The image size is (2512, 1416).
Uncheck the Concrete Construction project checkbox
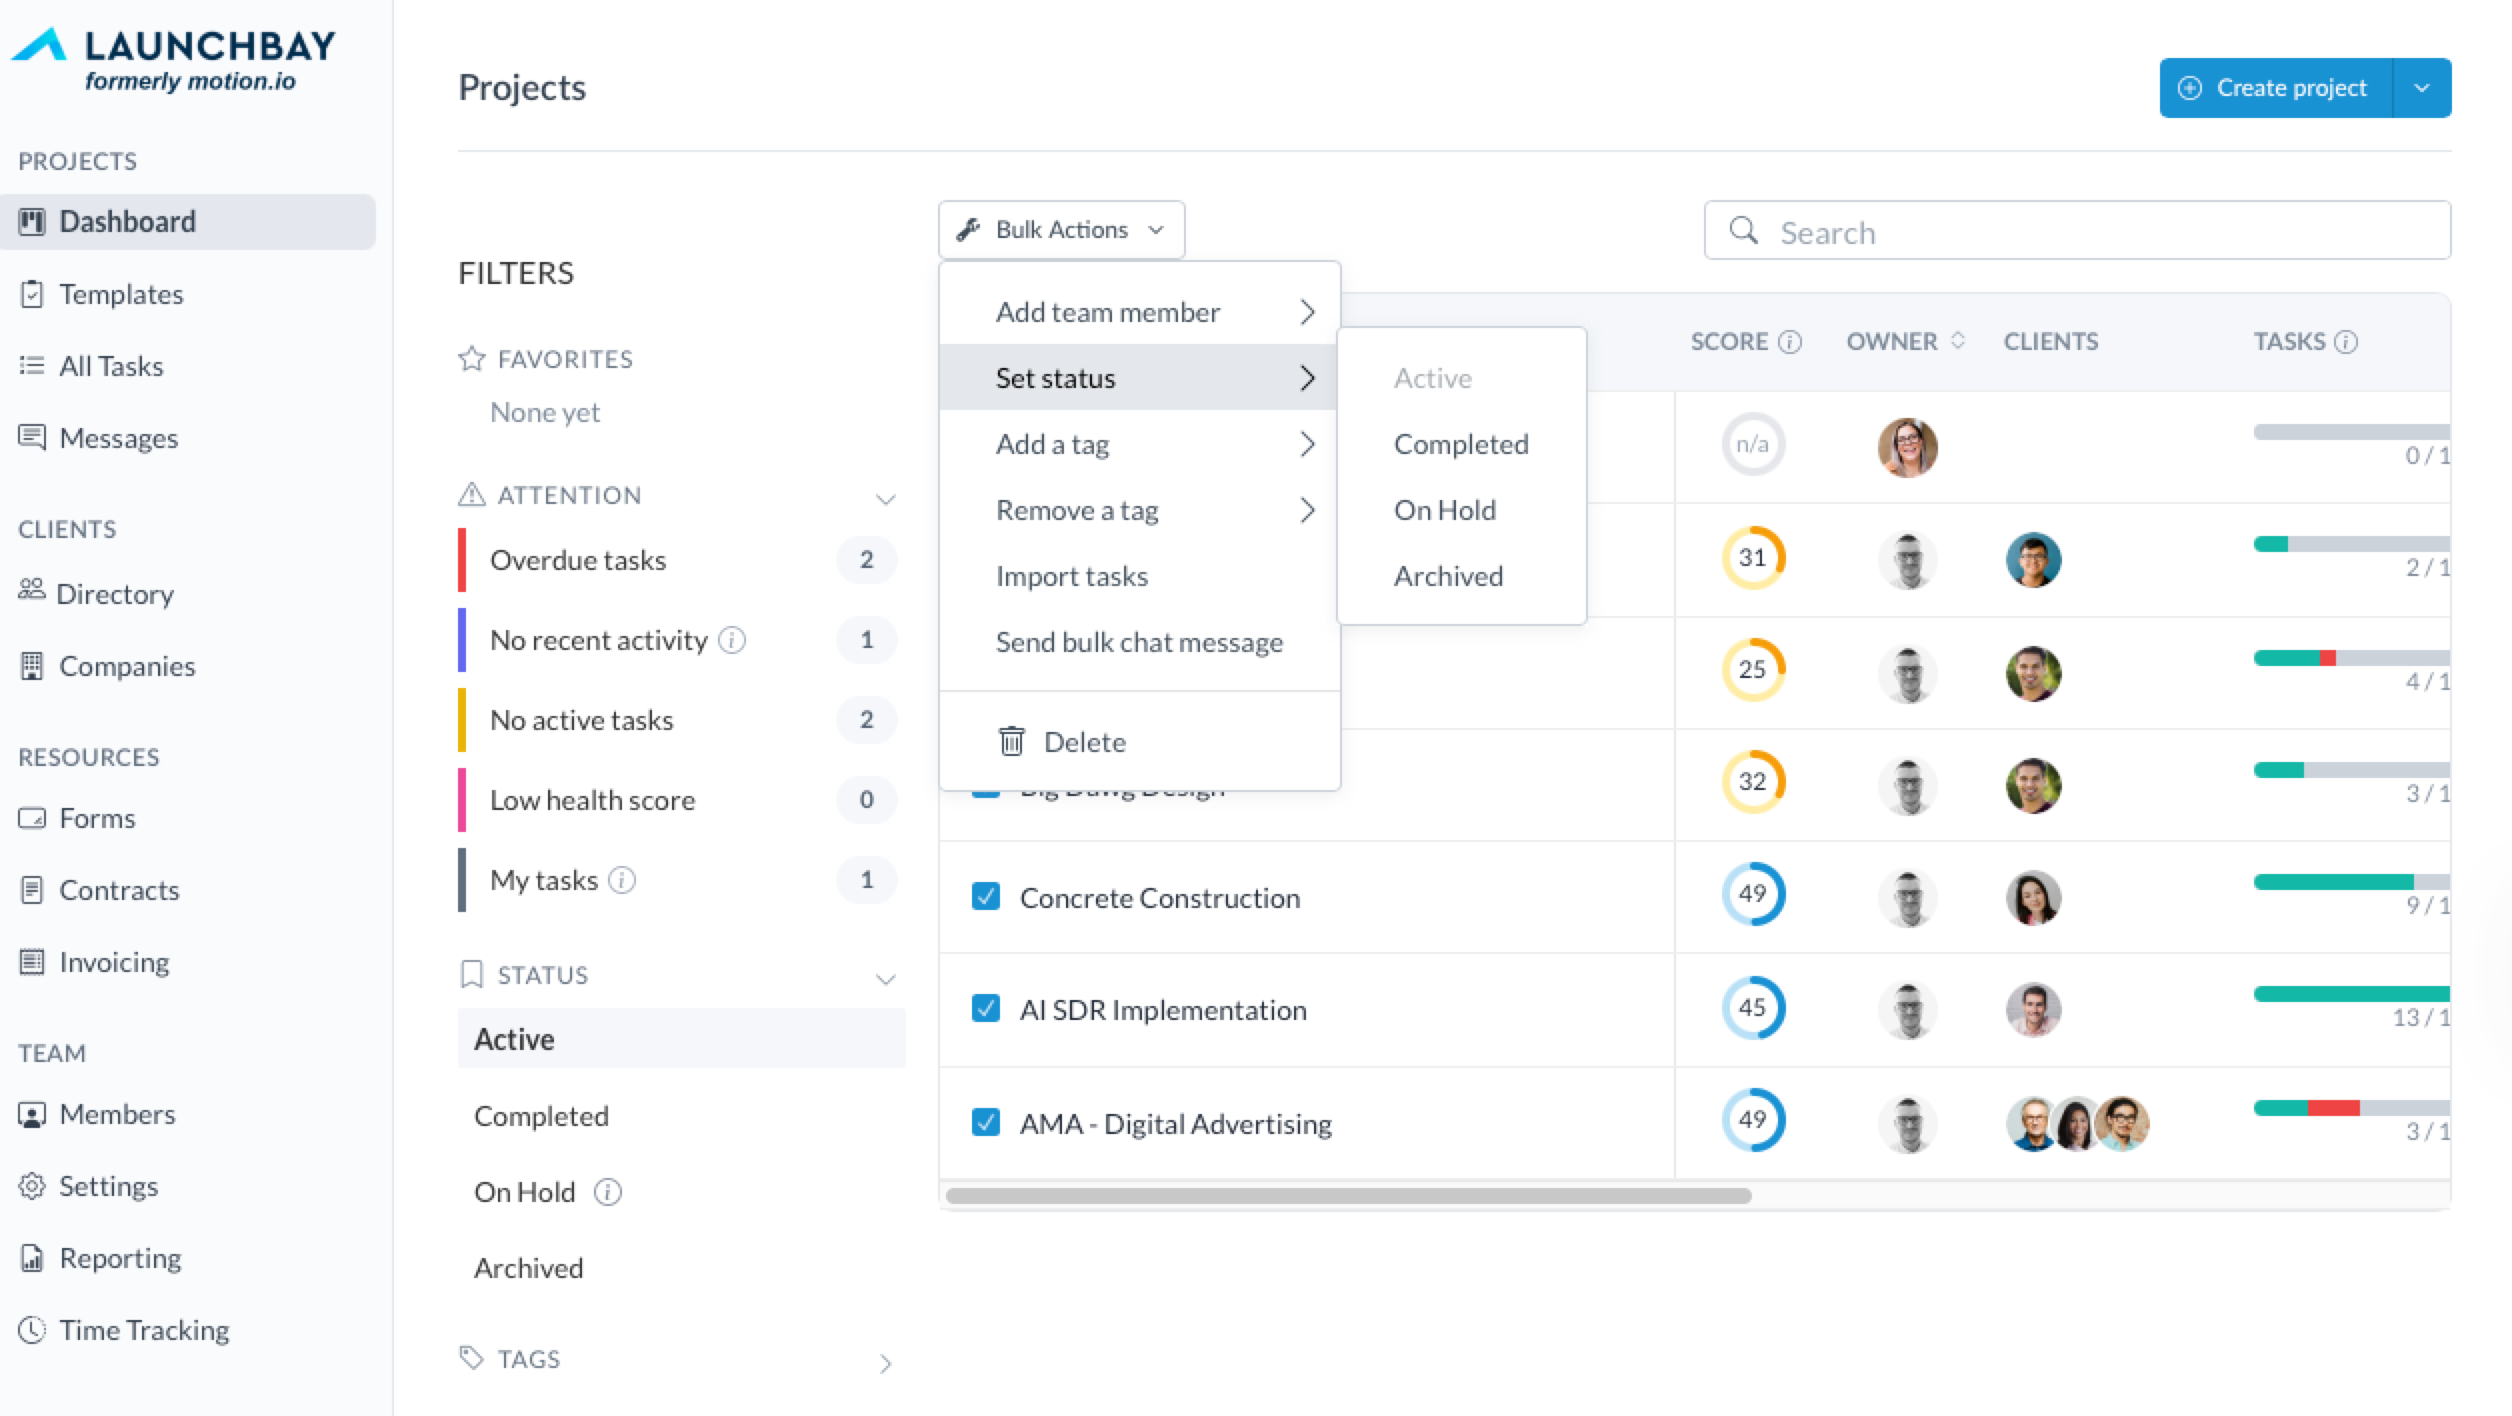pos(986,896)
